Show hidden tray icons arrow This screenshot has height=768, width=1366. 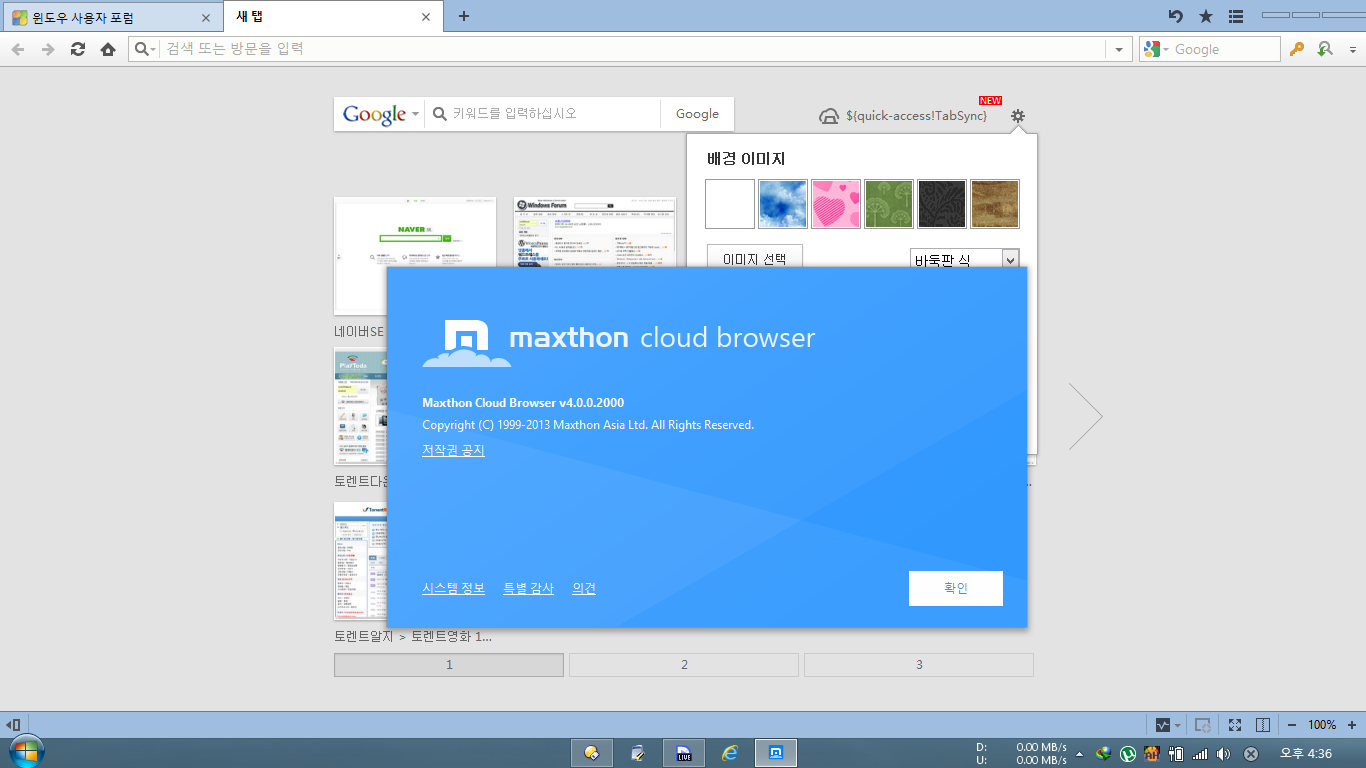pyautogui.click(x=1079, y=754)
